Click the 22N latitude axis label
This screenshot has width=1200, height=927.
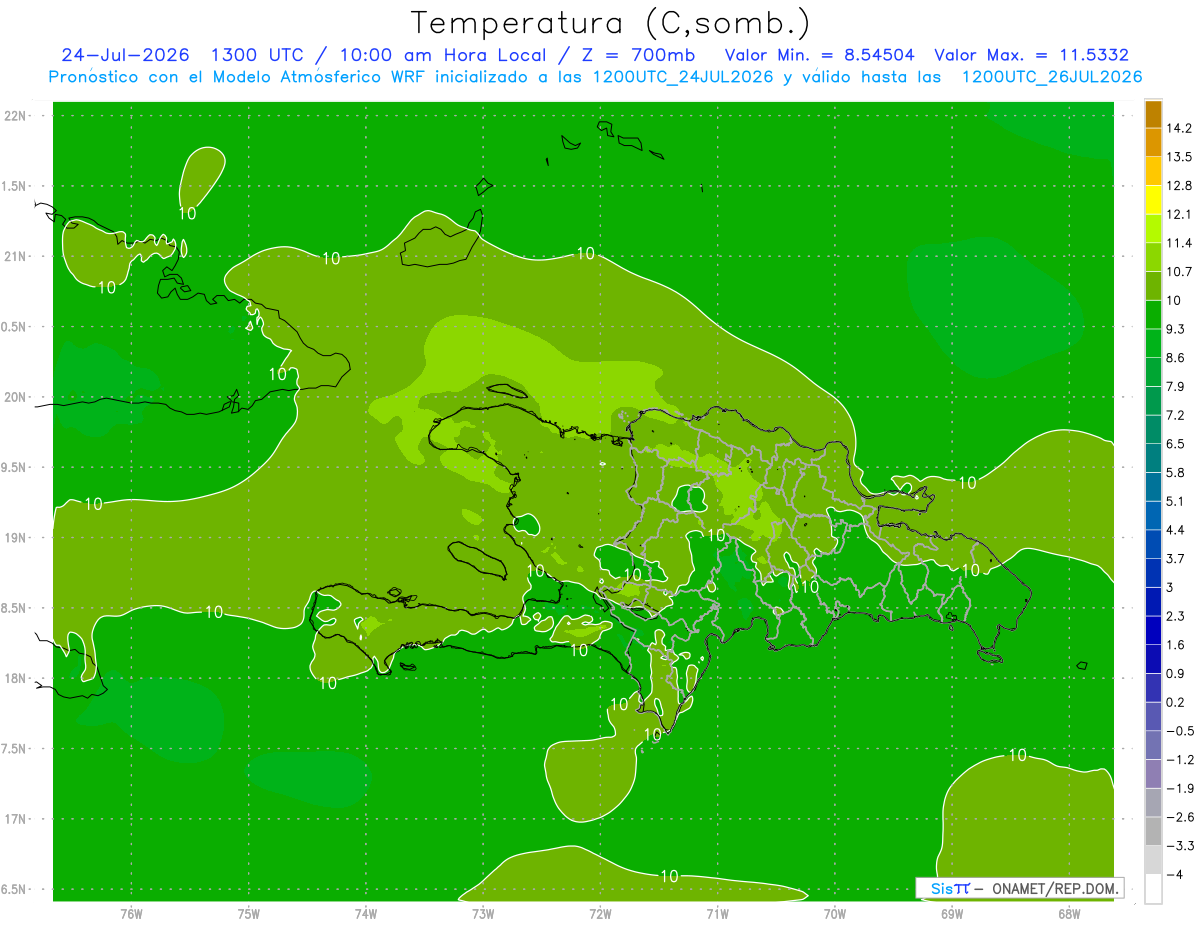[15, 116]
